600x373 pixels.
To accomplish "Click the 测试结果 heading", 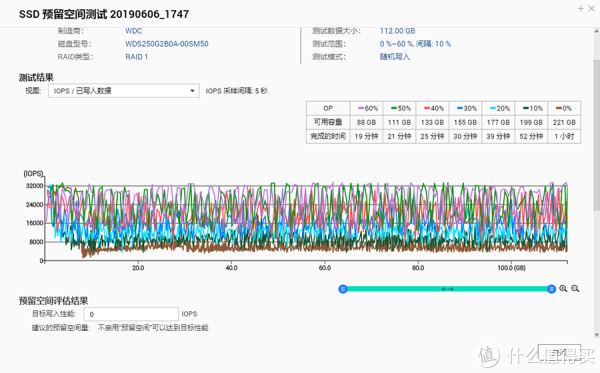I will (36, 78).
